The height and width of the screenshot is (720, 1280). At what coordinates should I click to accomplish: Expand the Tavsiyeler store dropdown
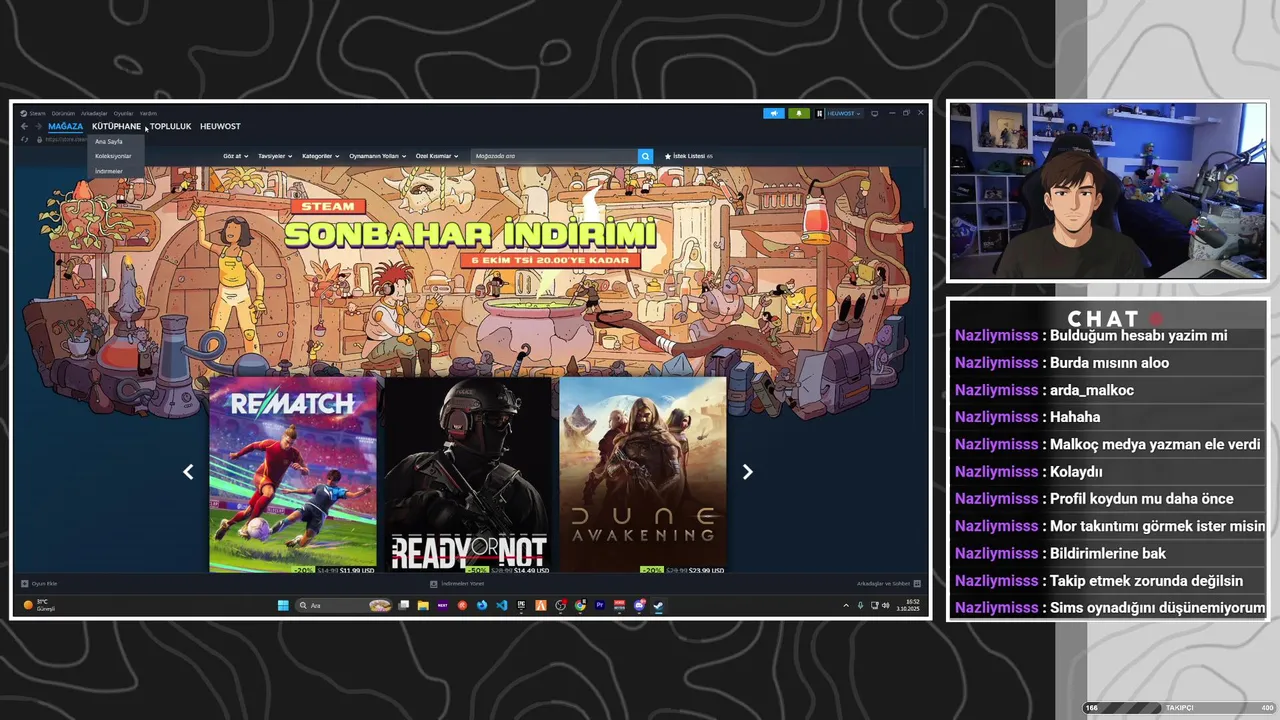point(274,156)
